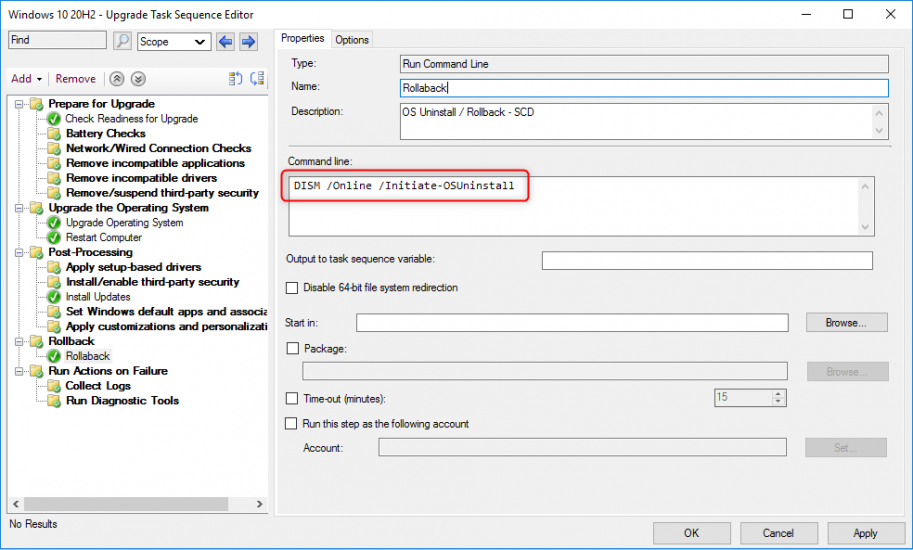
Task: Open the Add dropdown menu
Action: point(26,79)
